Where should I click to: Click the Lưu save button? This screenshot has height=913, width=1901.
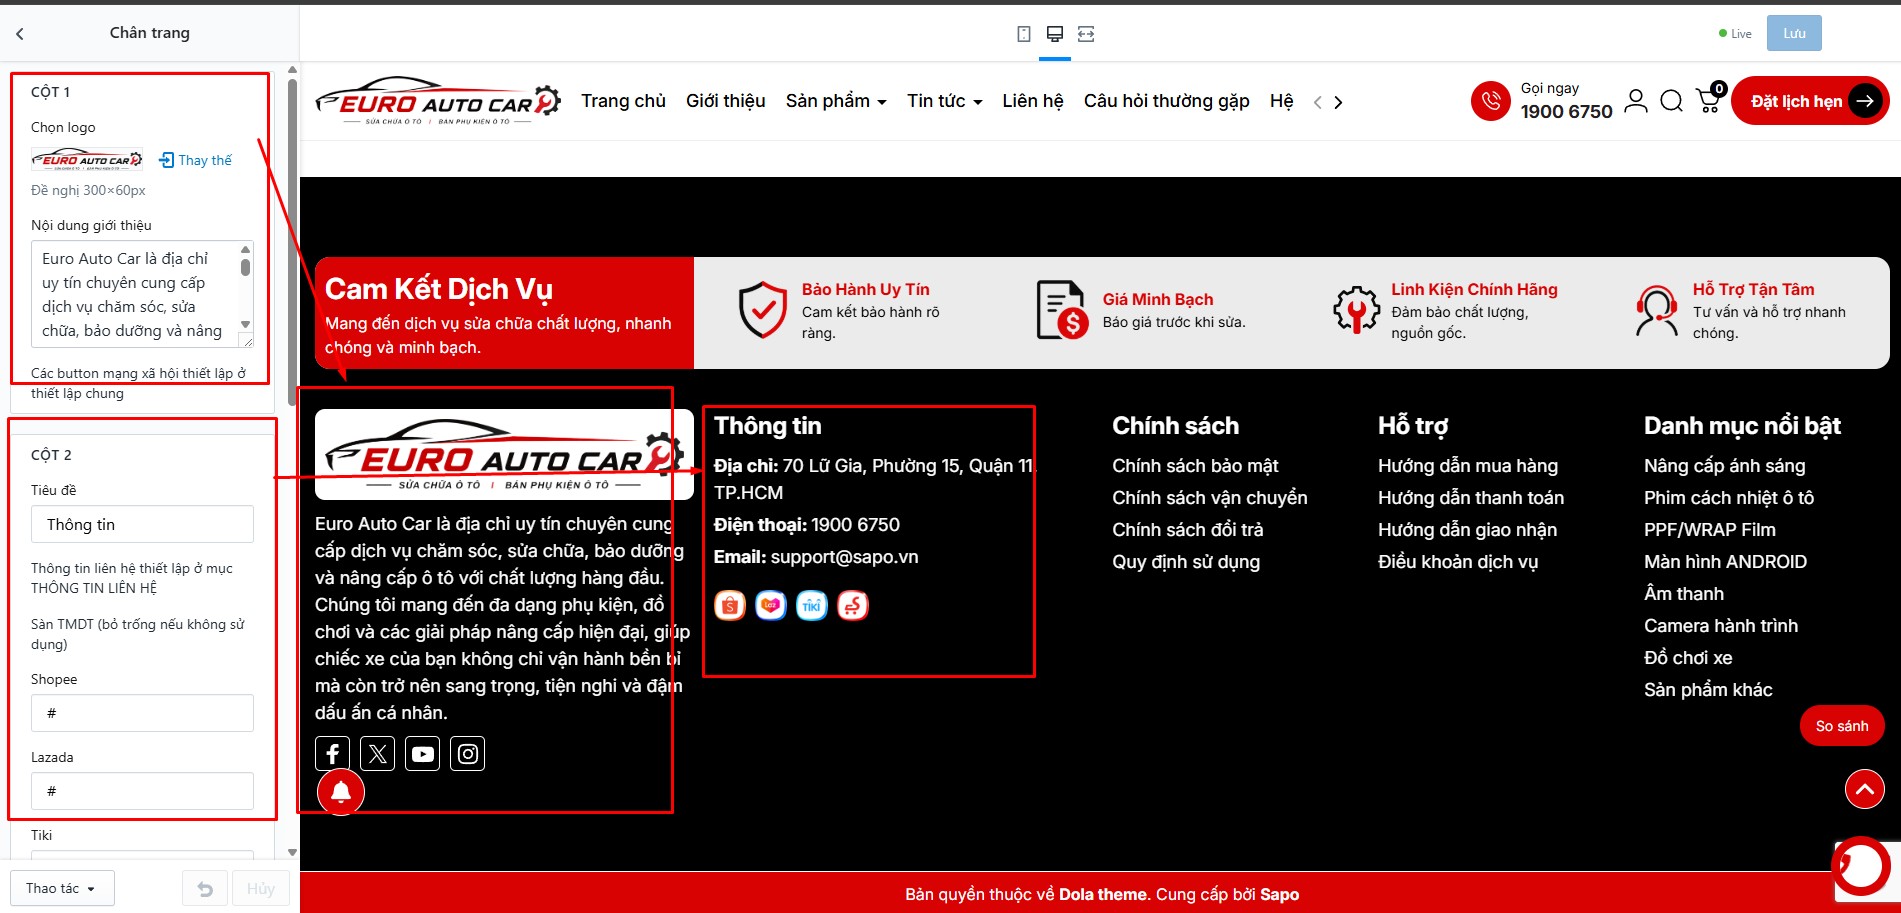pos(1794,33)
